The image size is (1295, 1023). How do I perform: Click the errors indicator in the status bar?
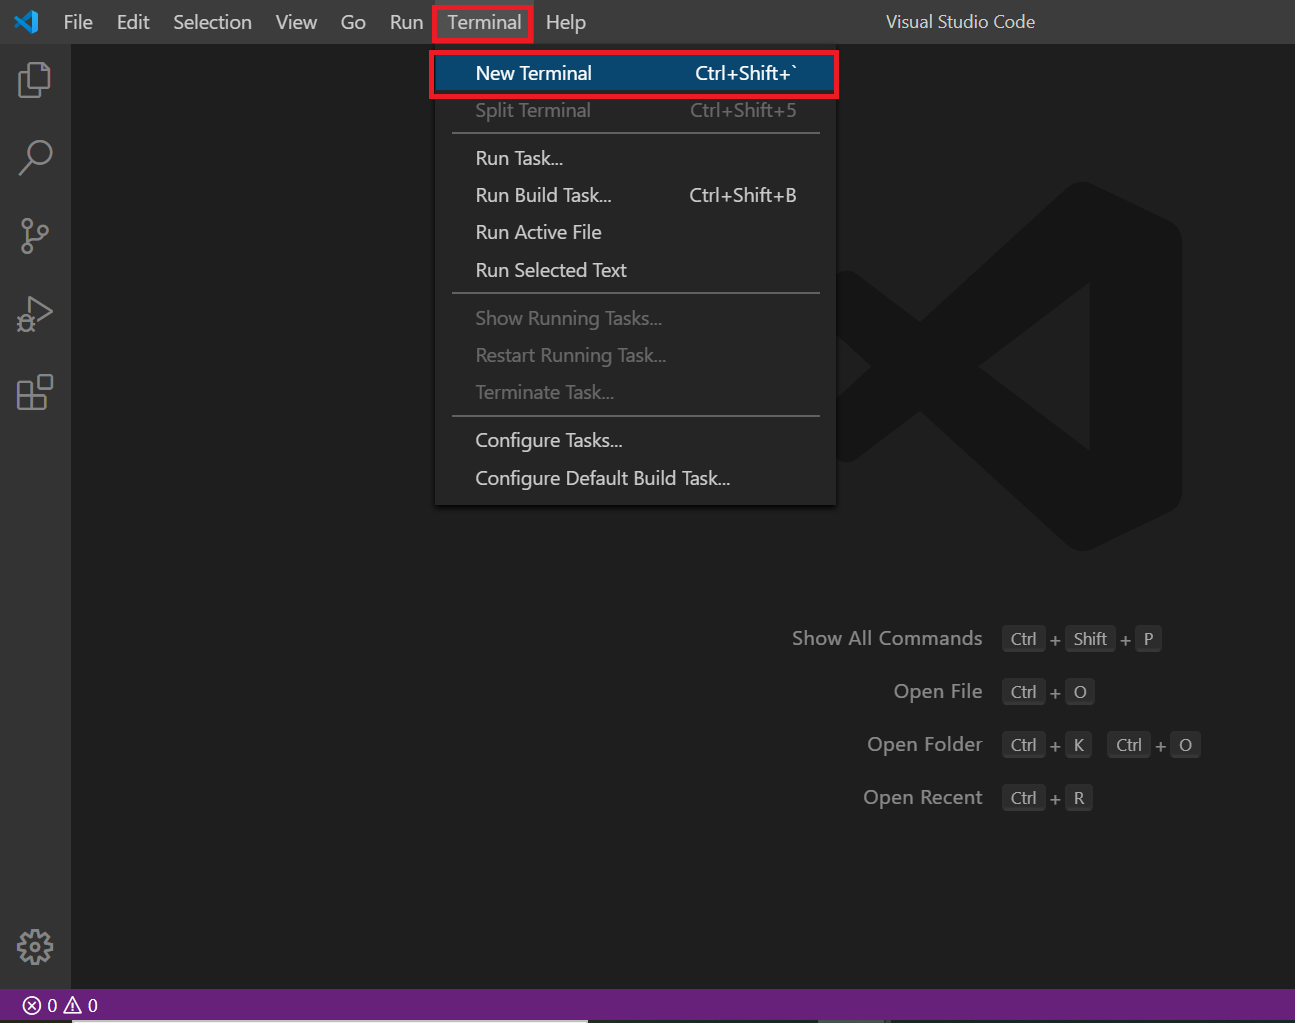point(36,1005)
